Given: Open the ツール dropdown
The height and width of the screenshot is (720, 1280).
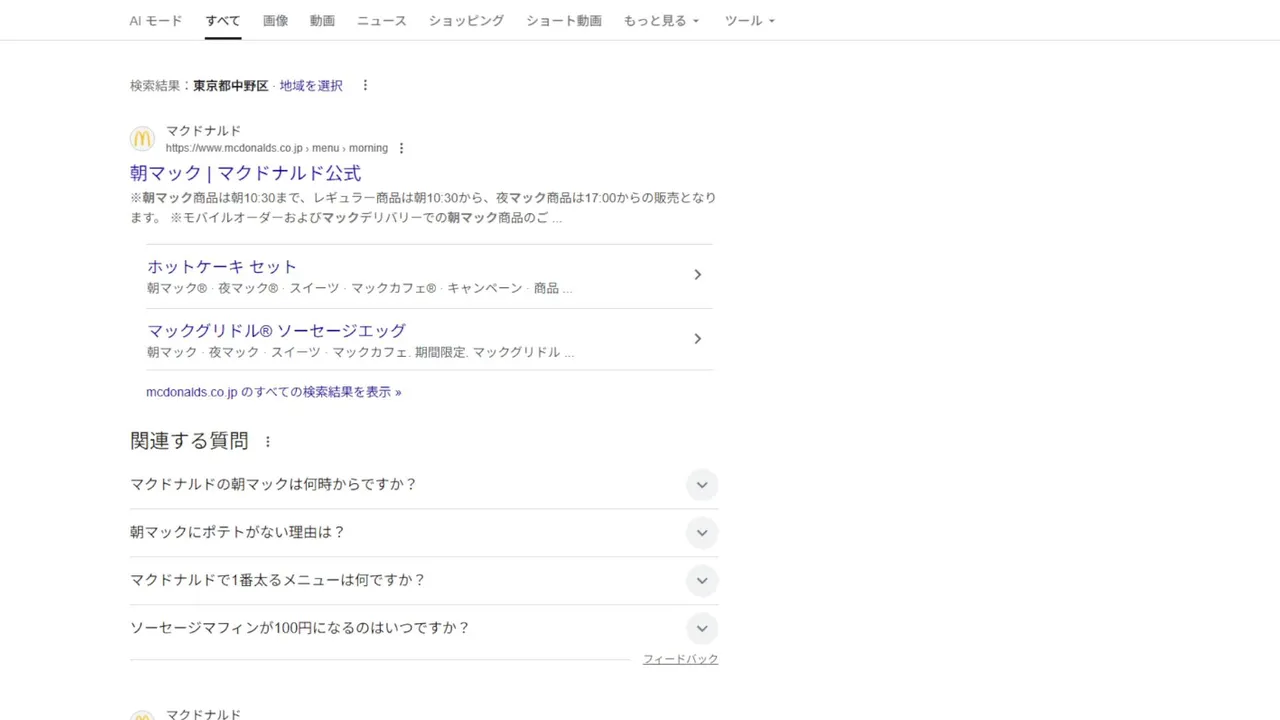Looking at the screenshot, I should pyautogui.click(x=750, y=20).
